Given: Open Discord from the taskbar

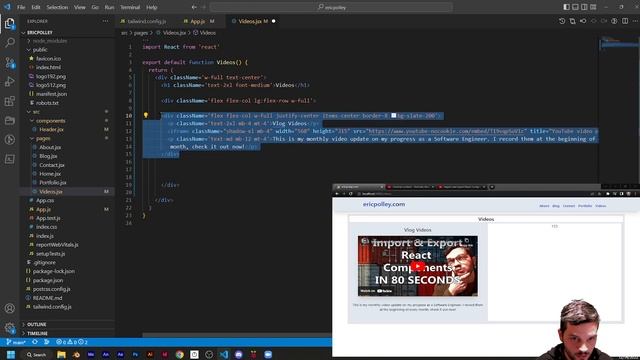Looking at the screenshot, I should click(239, 355).
